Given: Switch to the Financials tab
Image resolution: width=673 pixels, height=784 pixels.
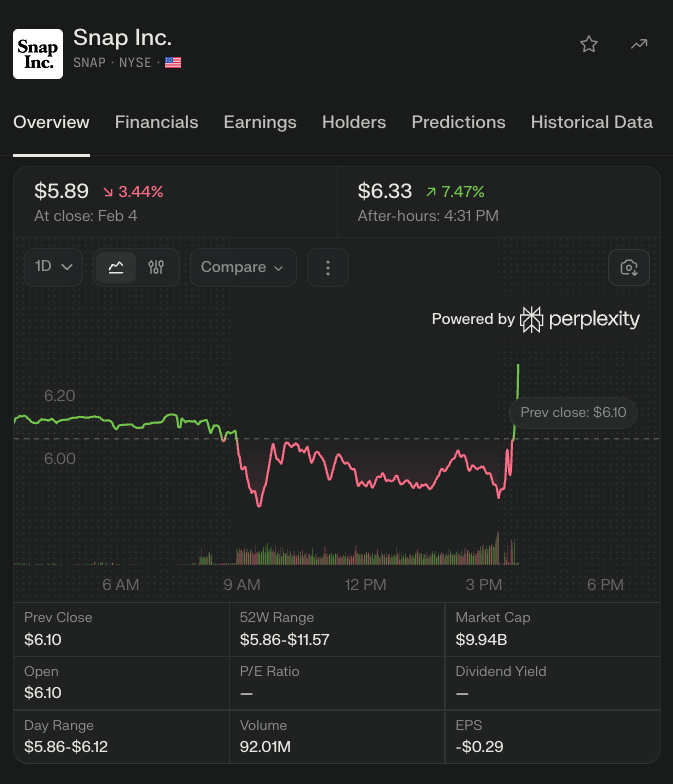Looking at the screenshot, I should point(156,122).
